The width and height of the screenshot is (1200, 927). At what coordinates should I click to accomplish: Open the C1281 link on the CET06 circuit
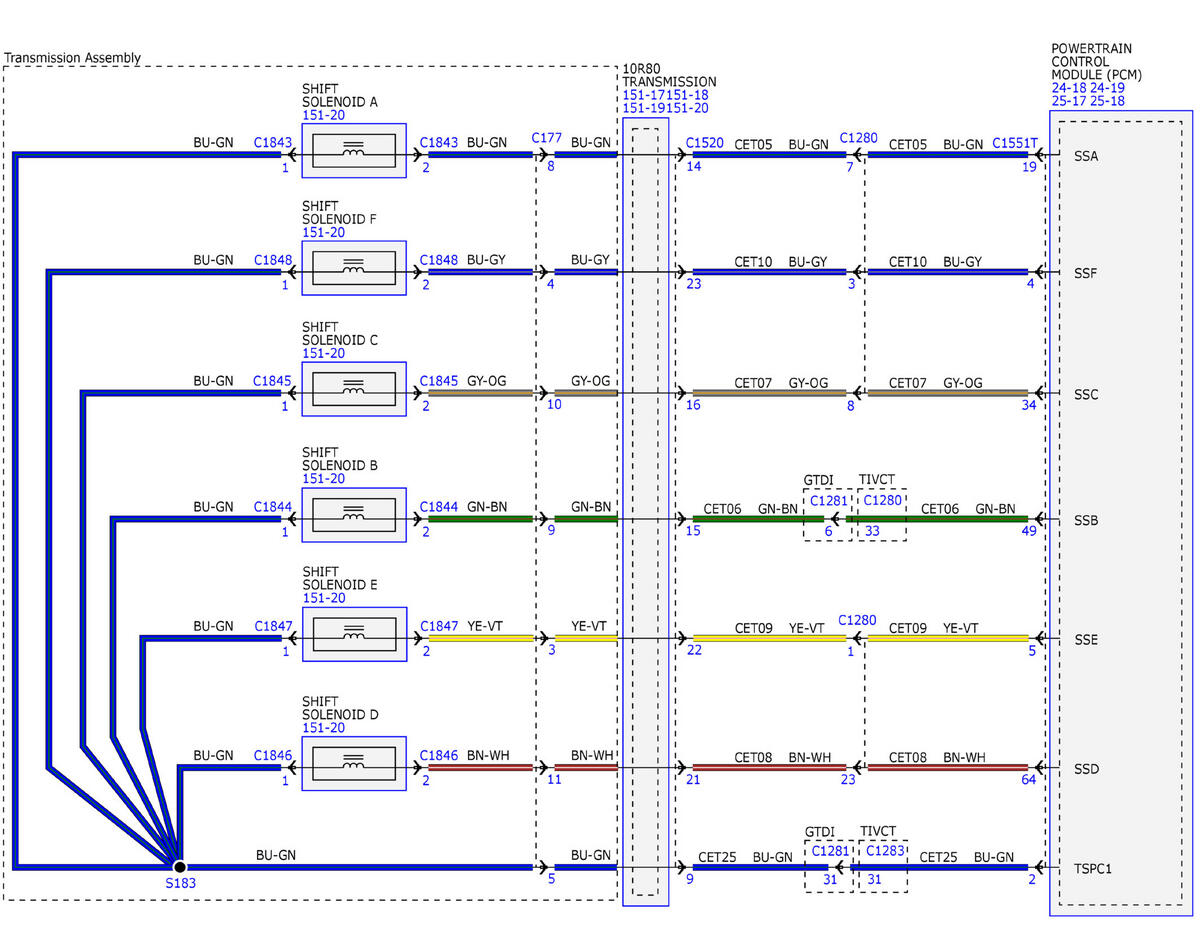point(829,500)
